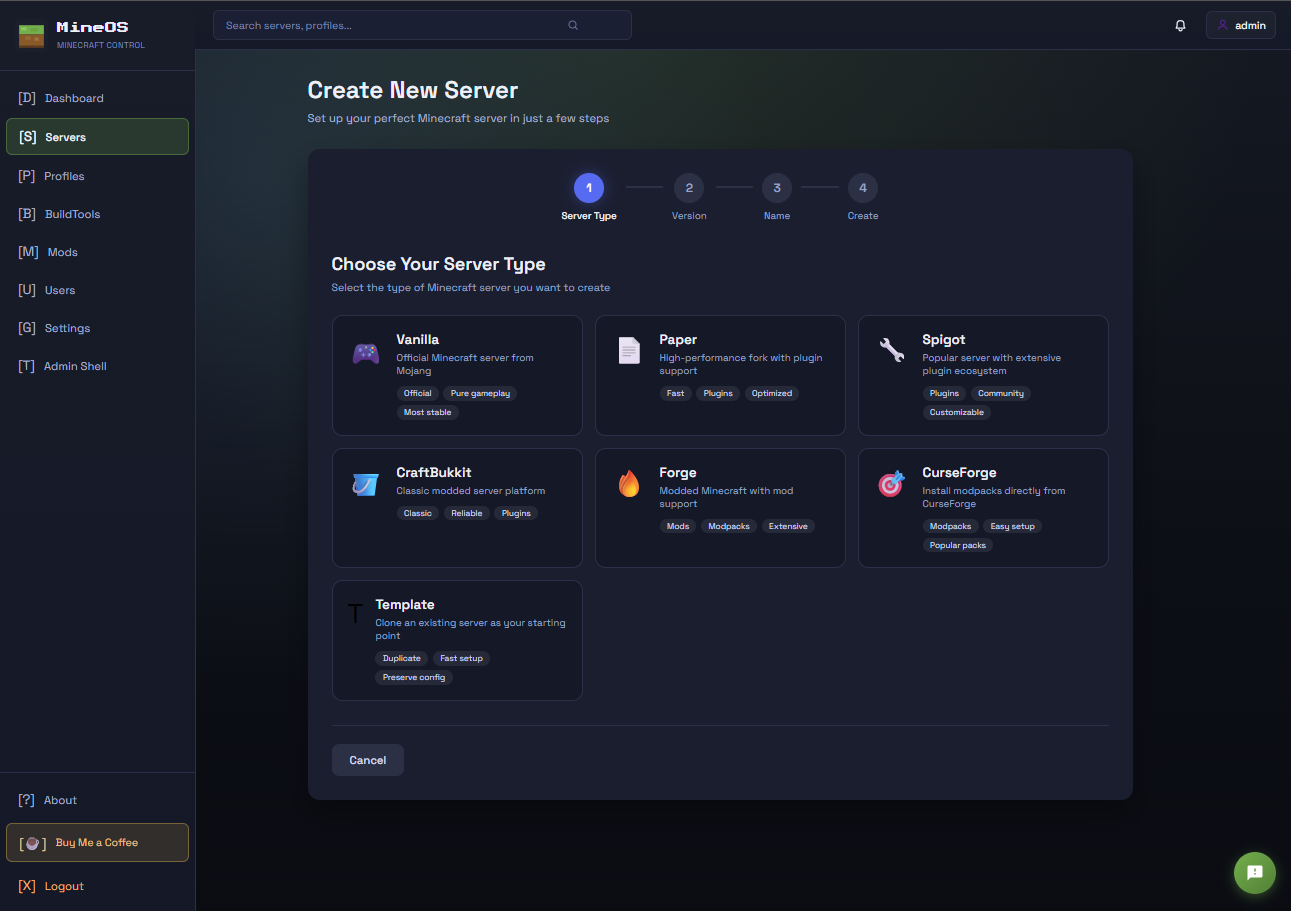Screen dimensions: 1291x911
Task: Click the CraftBukkit server icon
Action: point(365,484)
